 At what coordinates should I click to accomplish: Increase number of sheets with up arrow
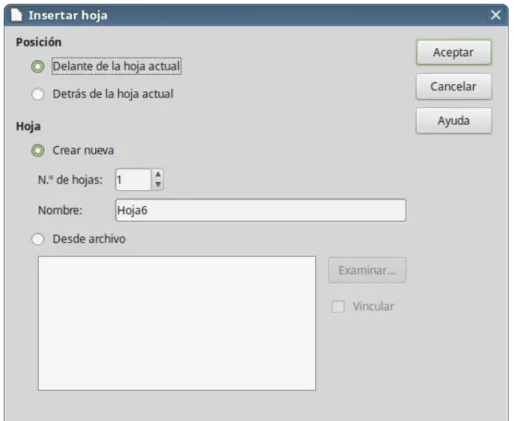(x=158, y=174)
